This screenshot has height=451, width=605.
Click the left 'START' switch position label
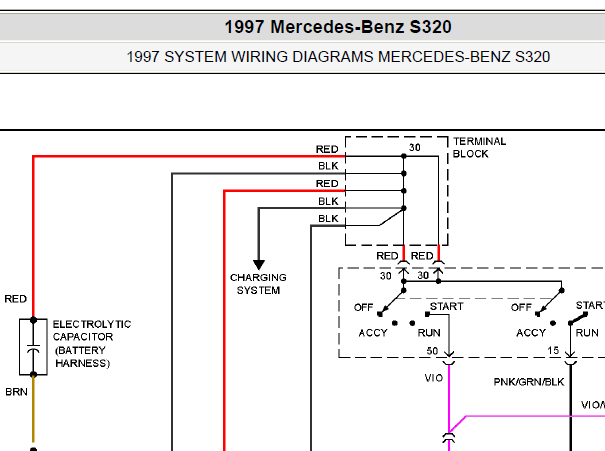click(446, 306)
